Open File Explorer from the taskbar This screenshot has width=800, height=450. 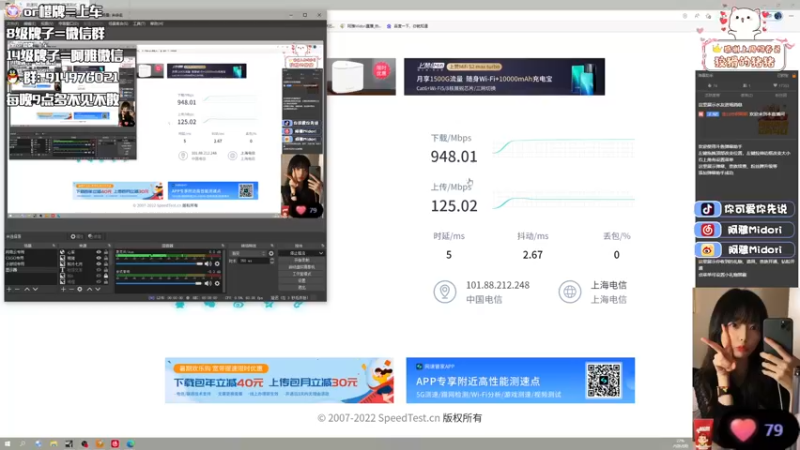(54, 444)
